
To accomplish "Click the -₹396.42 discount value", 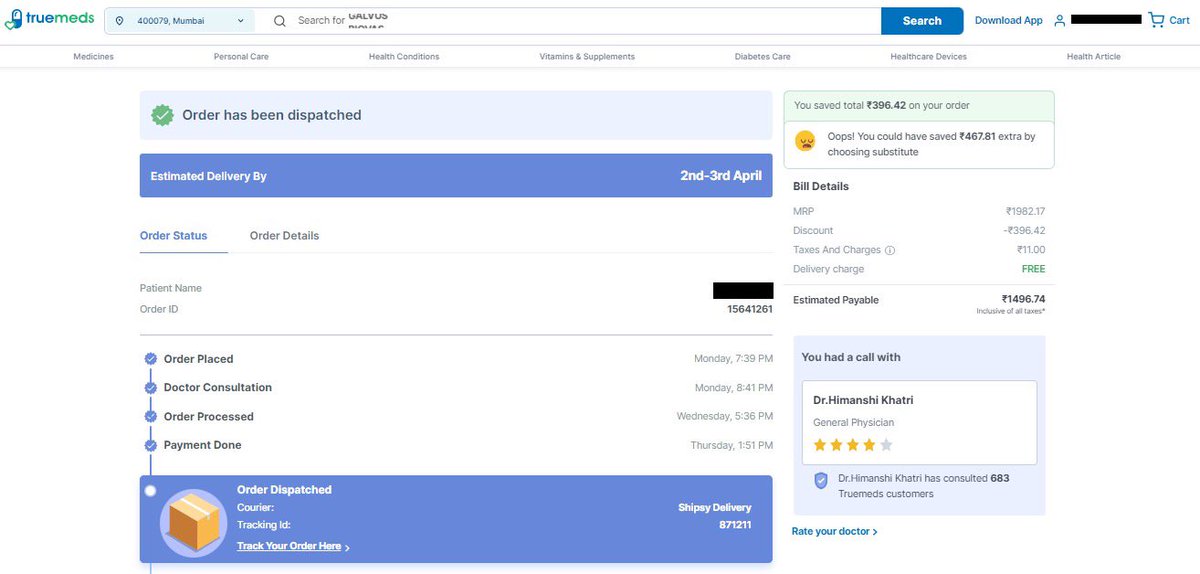I will tap(1024, 230).
